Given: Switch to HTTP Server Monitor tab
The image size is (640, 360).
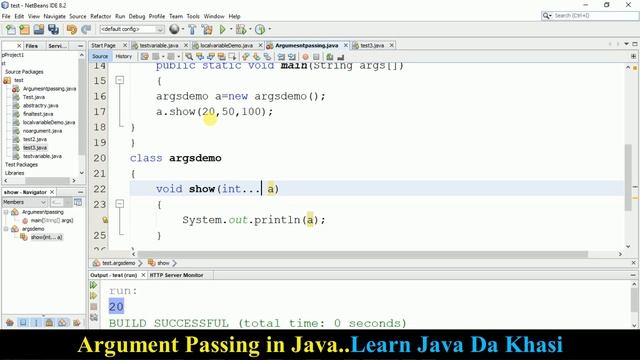Looking at the screenshot, I should (x=176, y=275).
